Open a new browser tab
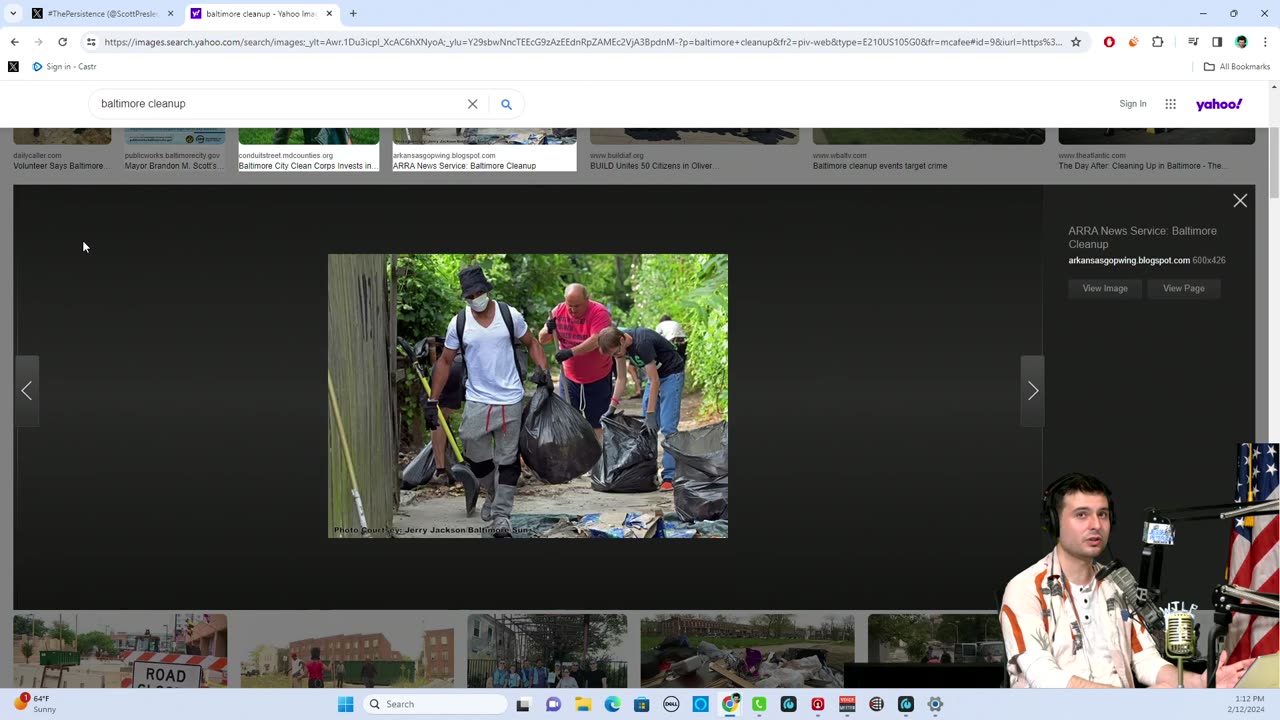 [x=353, y=14]
